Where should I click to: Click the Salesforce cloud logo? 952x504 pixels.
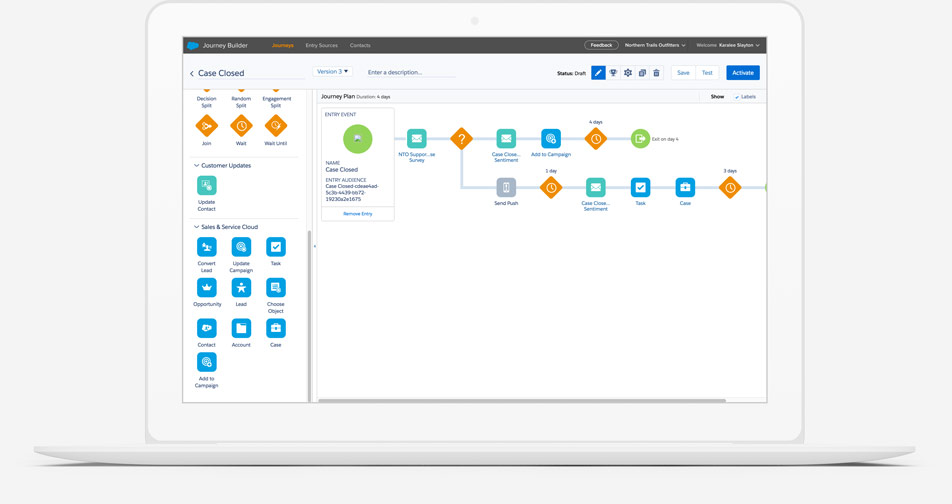[192, 46]
